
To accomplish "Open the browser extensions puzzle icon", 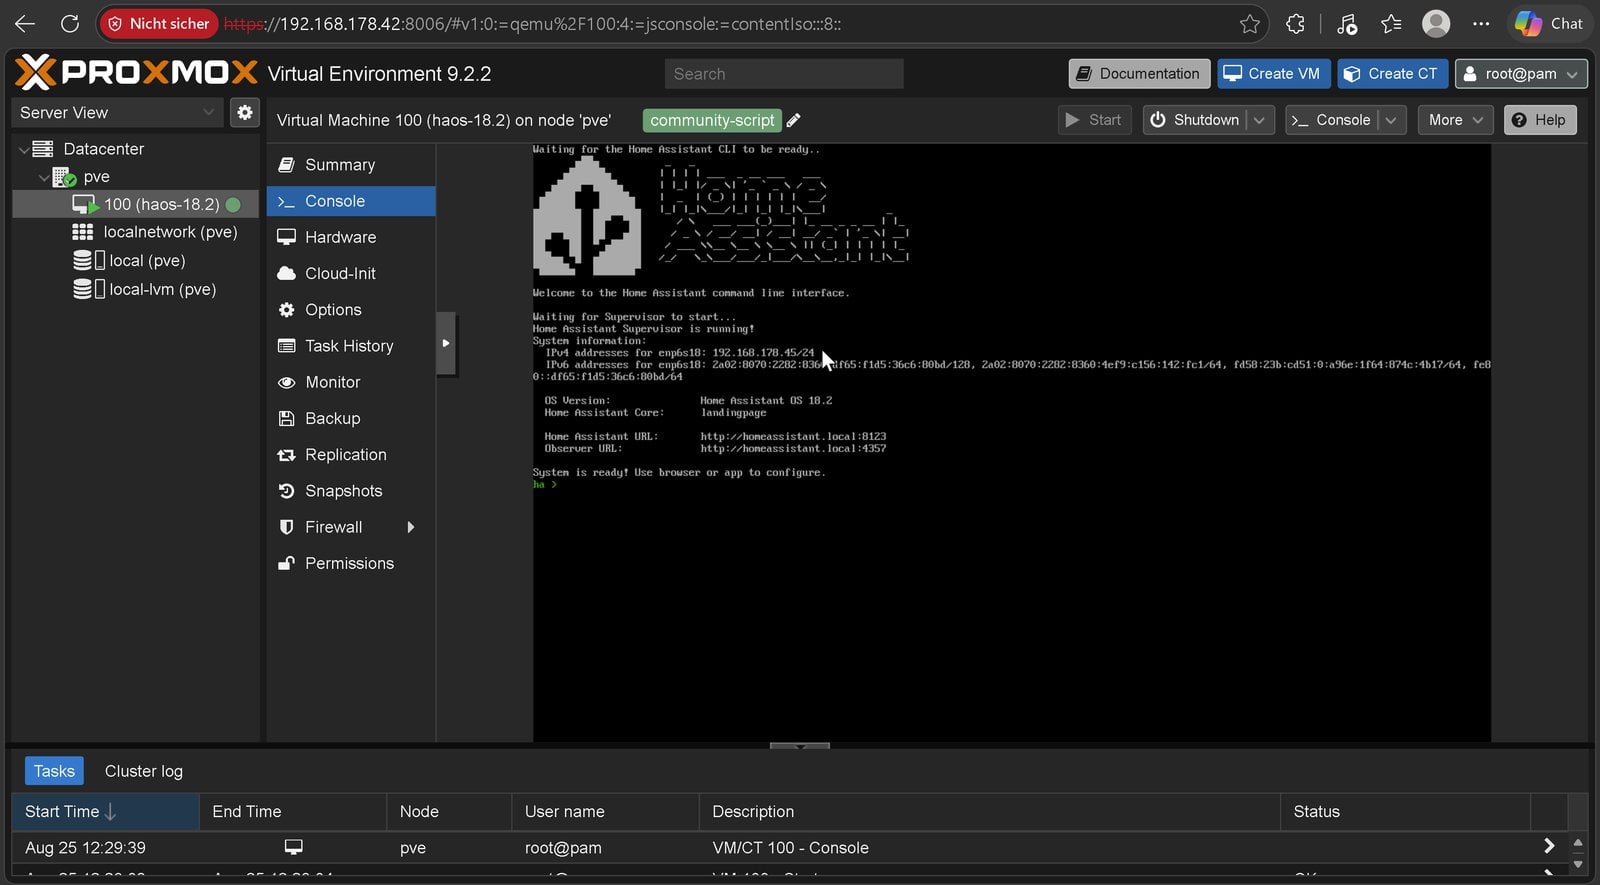I will [1295, 24].
